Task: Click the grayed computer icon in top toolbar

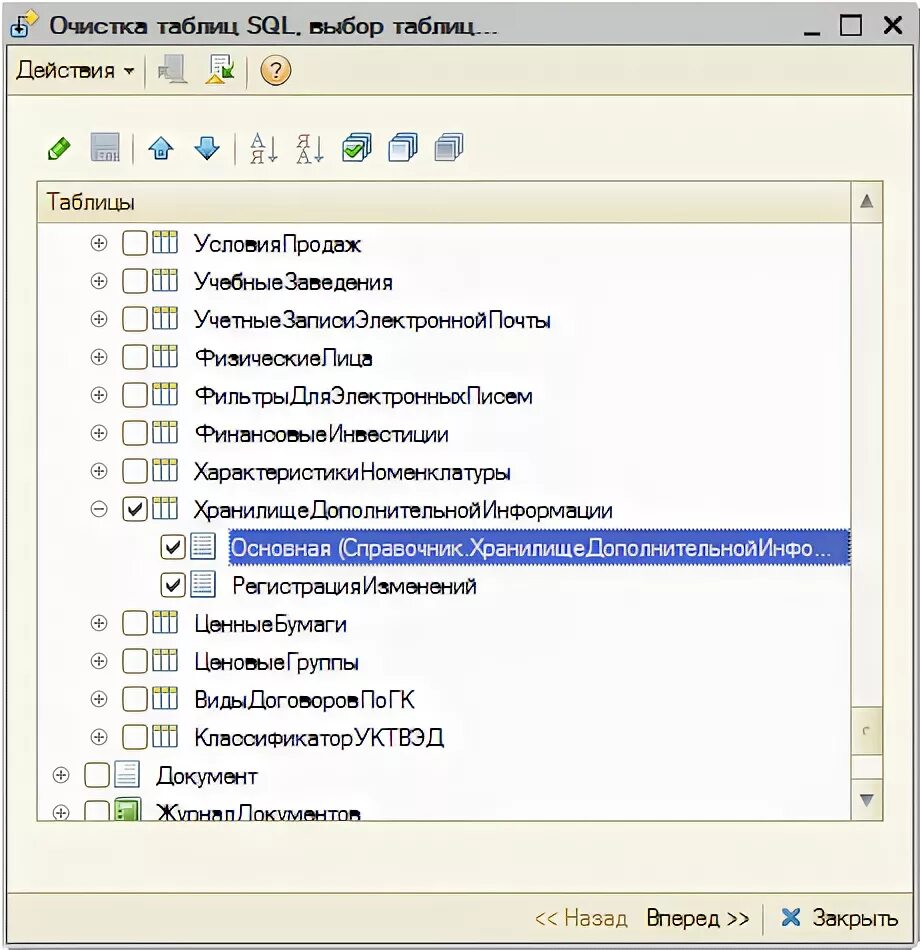Action: (173, 70)
